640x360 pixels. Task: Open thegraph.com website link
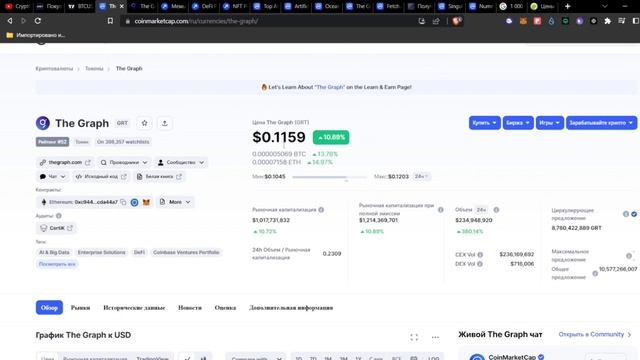(65, 162)
